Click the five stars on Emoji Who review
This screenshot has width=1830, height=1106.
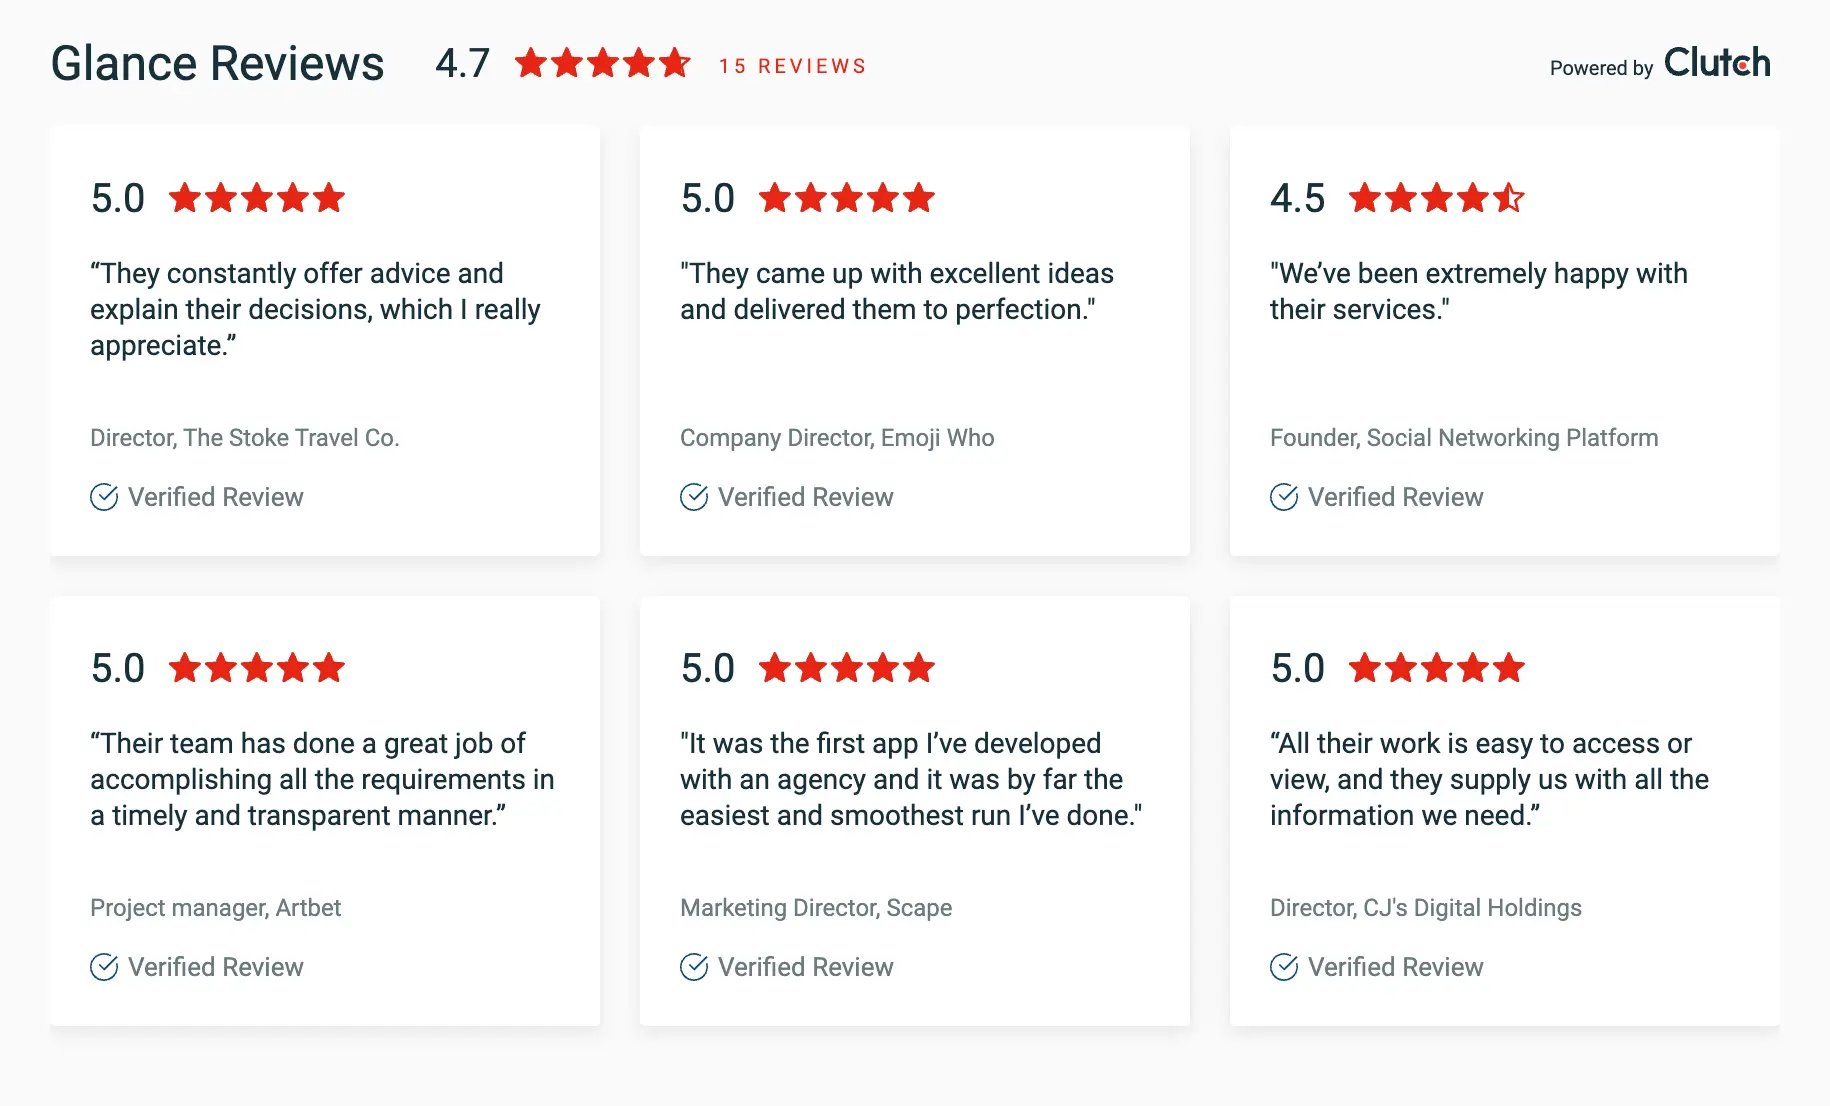click(x=847, y=198)
